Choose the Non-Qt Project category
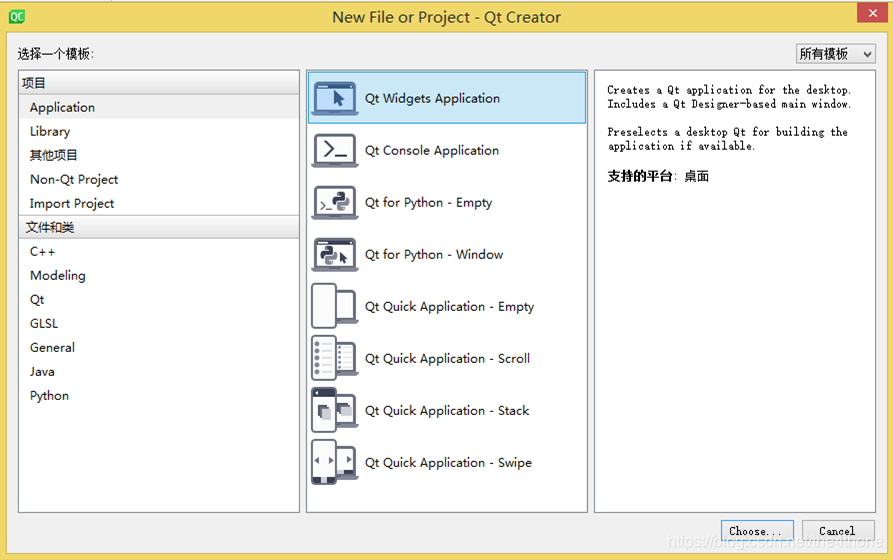 tap(159, 179)
